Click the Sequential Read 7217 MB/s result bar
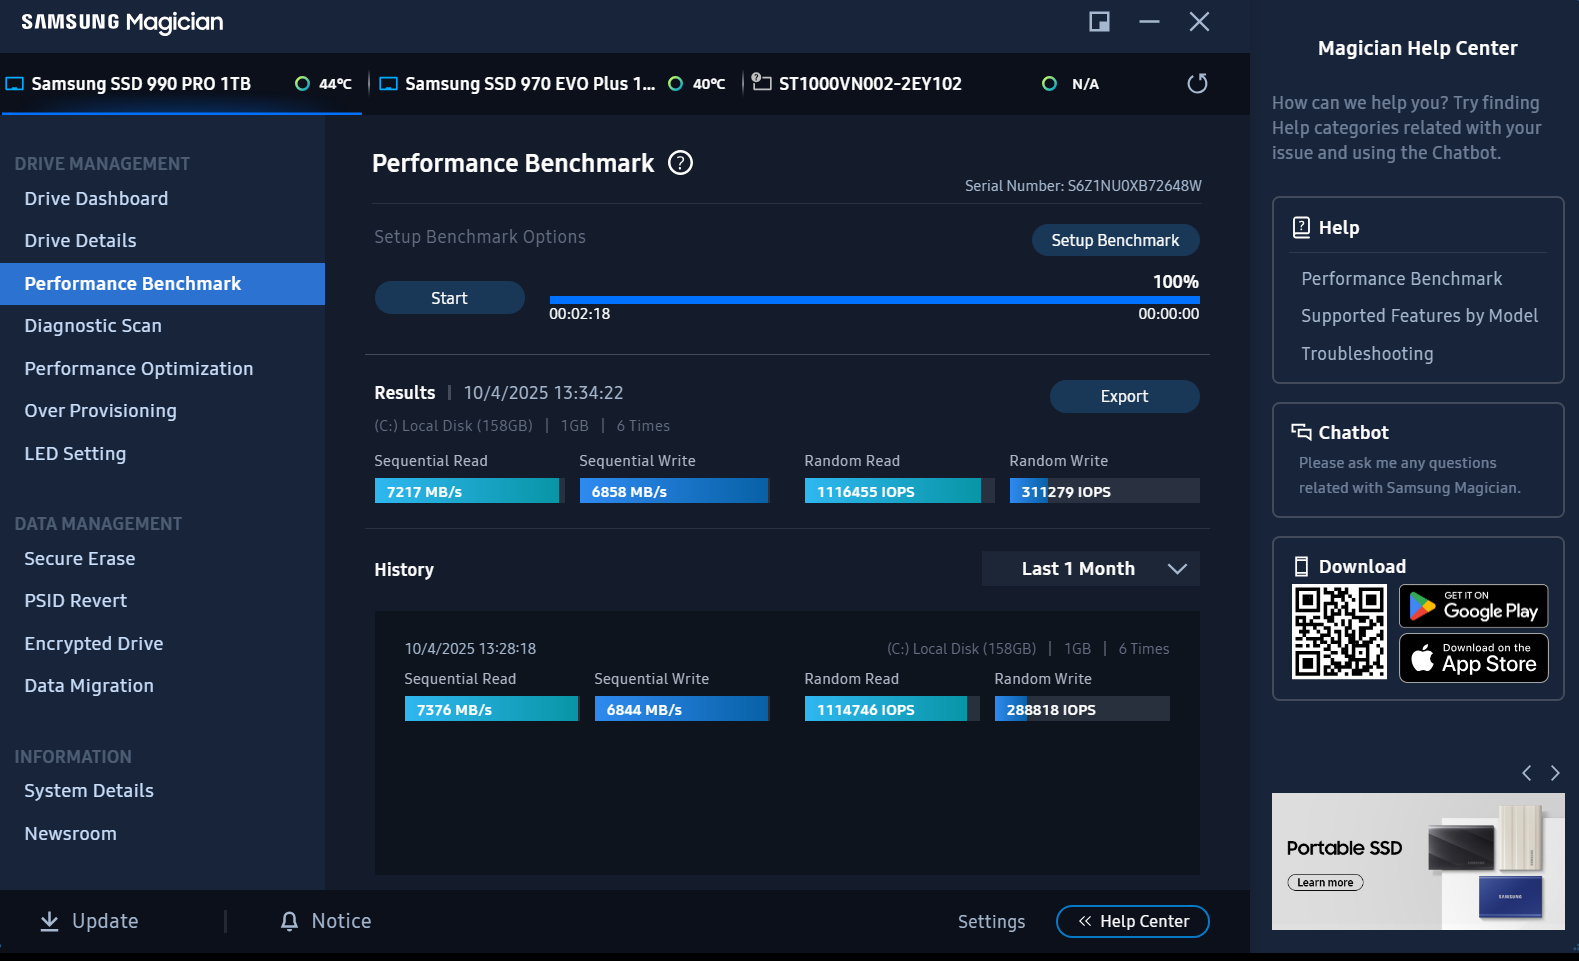This screenshot has height=961, width=1579. [469, 491]
